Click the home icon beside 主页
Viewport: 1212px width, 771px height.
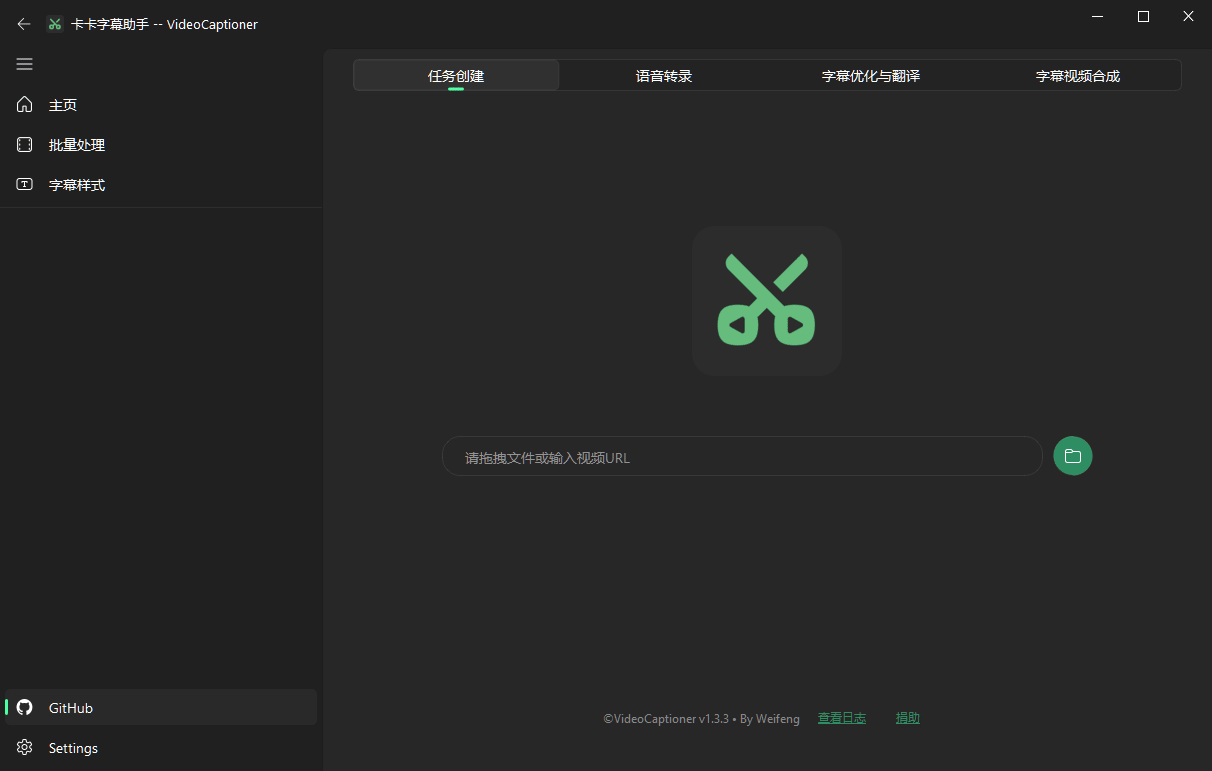click(x=25, y=105)
